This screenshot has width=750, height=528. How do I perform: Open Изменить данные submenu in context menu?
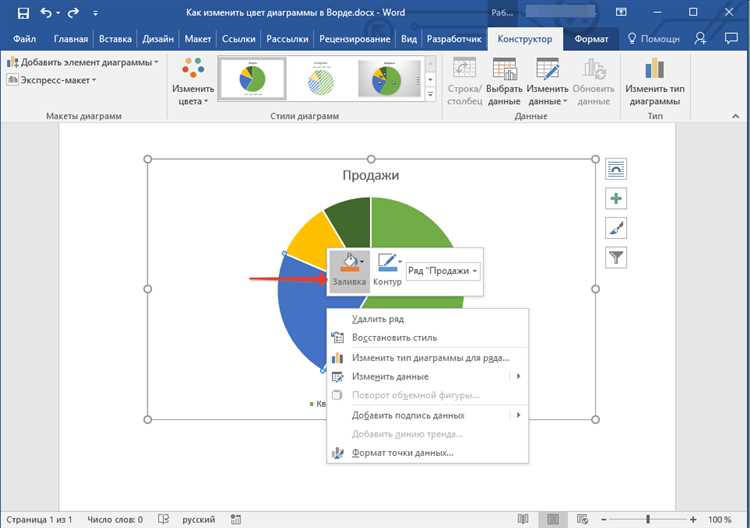(x=427, y=376)
